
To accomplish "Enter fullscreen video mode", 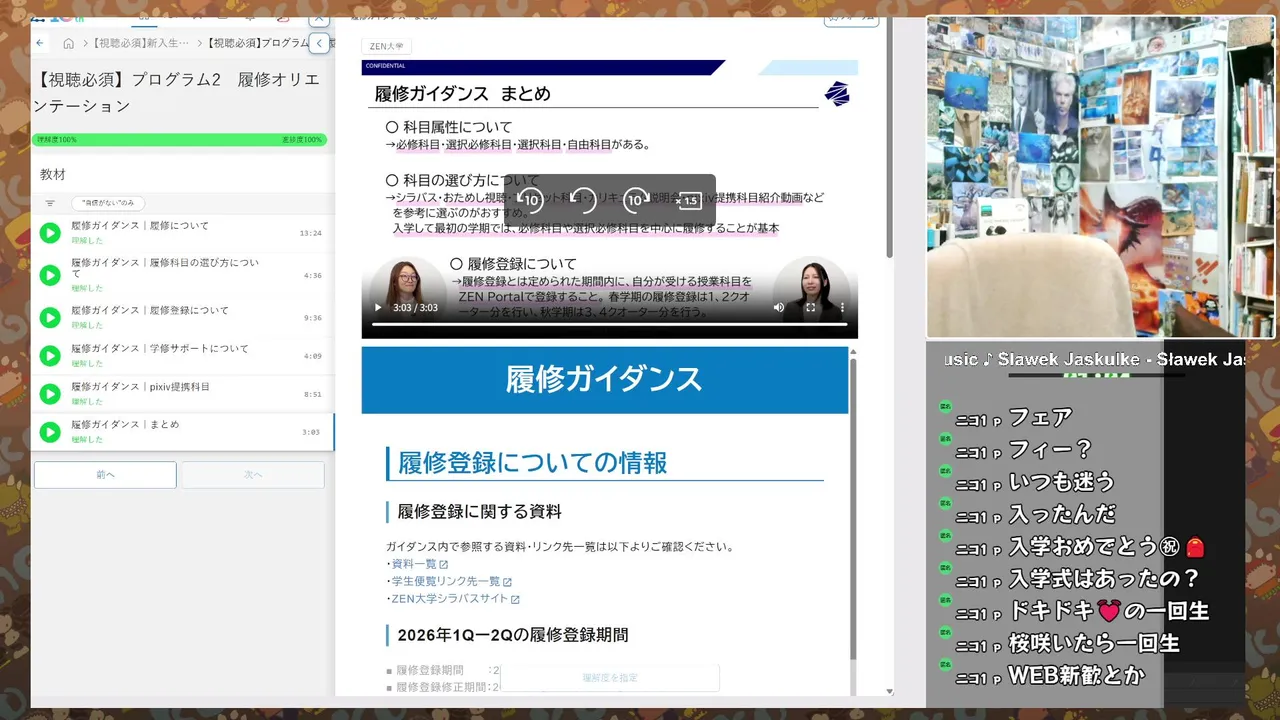I will point(811,307).
